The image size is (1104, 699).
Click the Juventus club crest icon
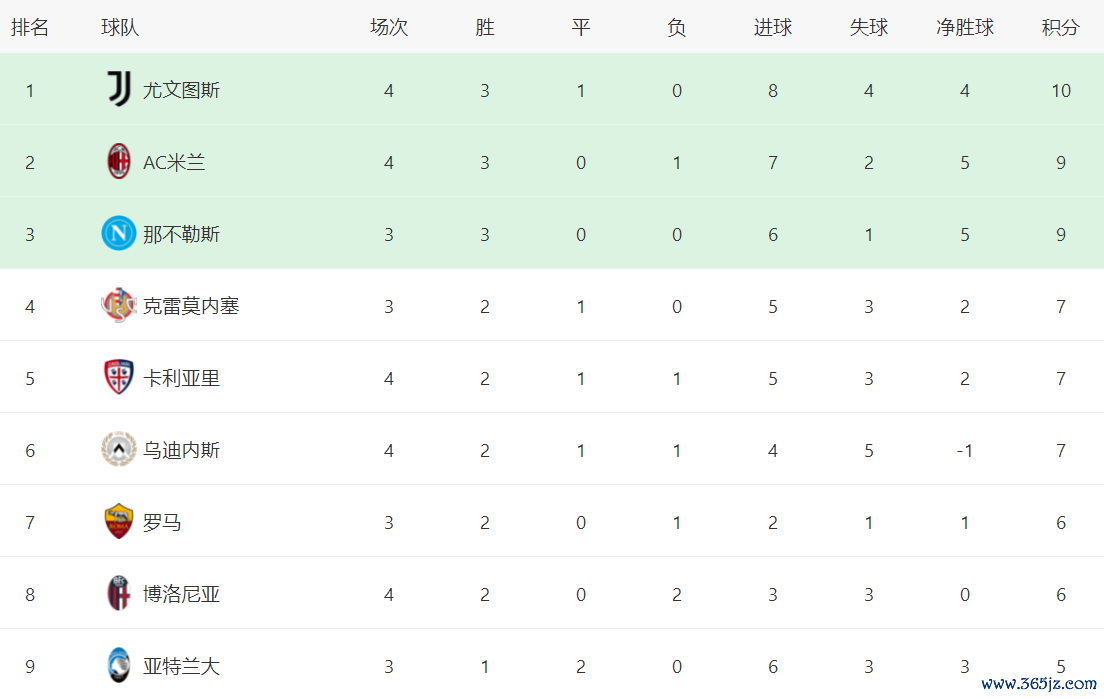[x=119, y=90]
